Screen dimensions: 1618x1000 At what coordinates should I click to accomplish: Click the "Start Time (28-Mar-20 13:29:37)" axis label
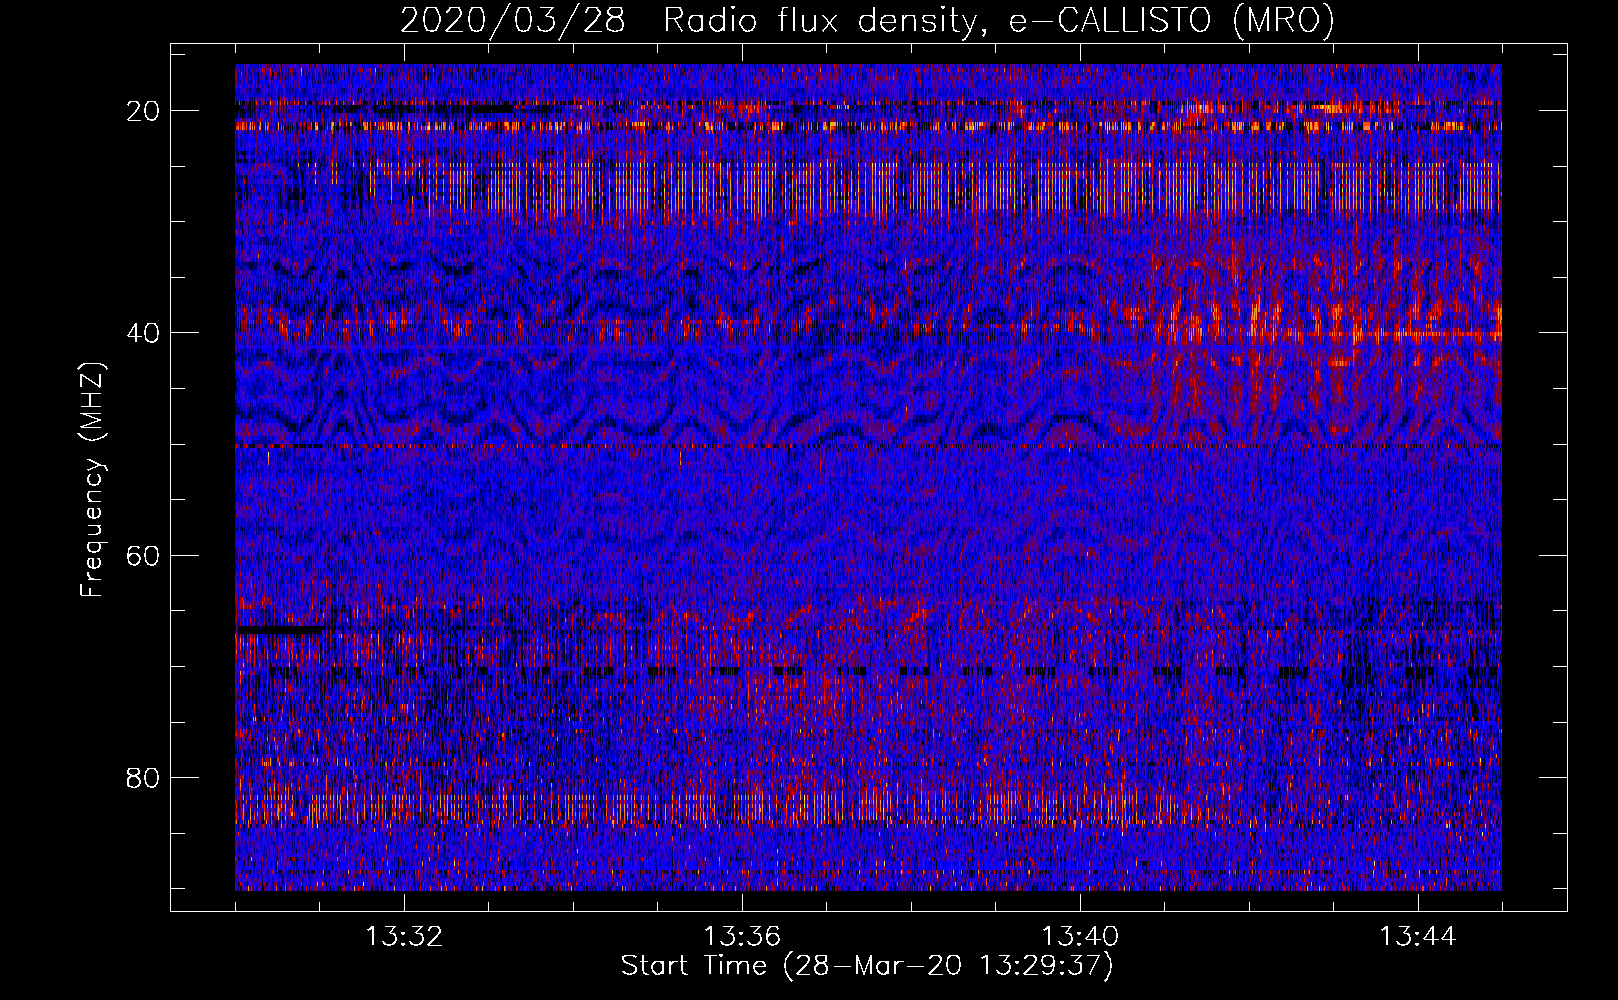coord(867,966)
